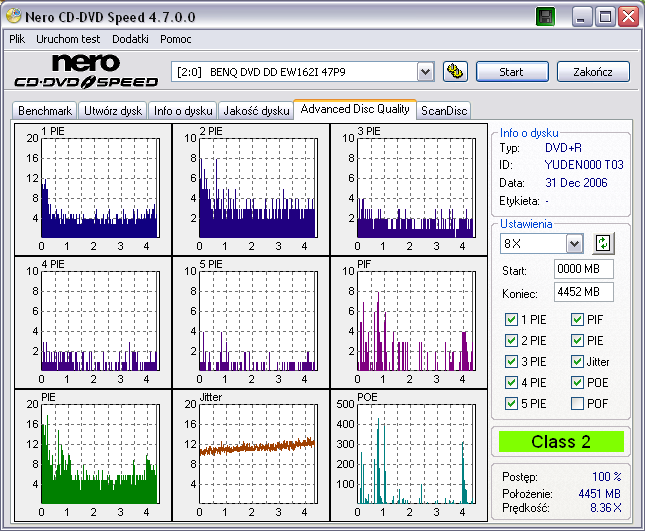The image size is (645, 531).
Task: Click the purple PIF graph
Action: pyautogui.click(x=409, y=322)
